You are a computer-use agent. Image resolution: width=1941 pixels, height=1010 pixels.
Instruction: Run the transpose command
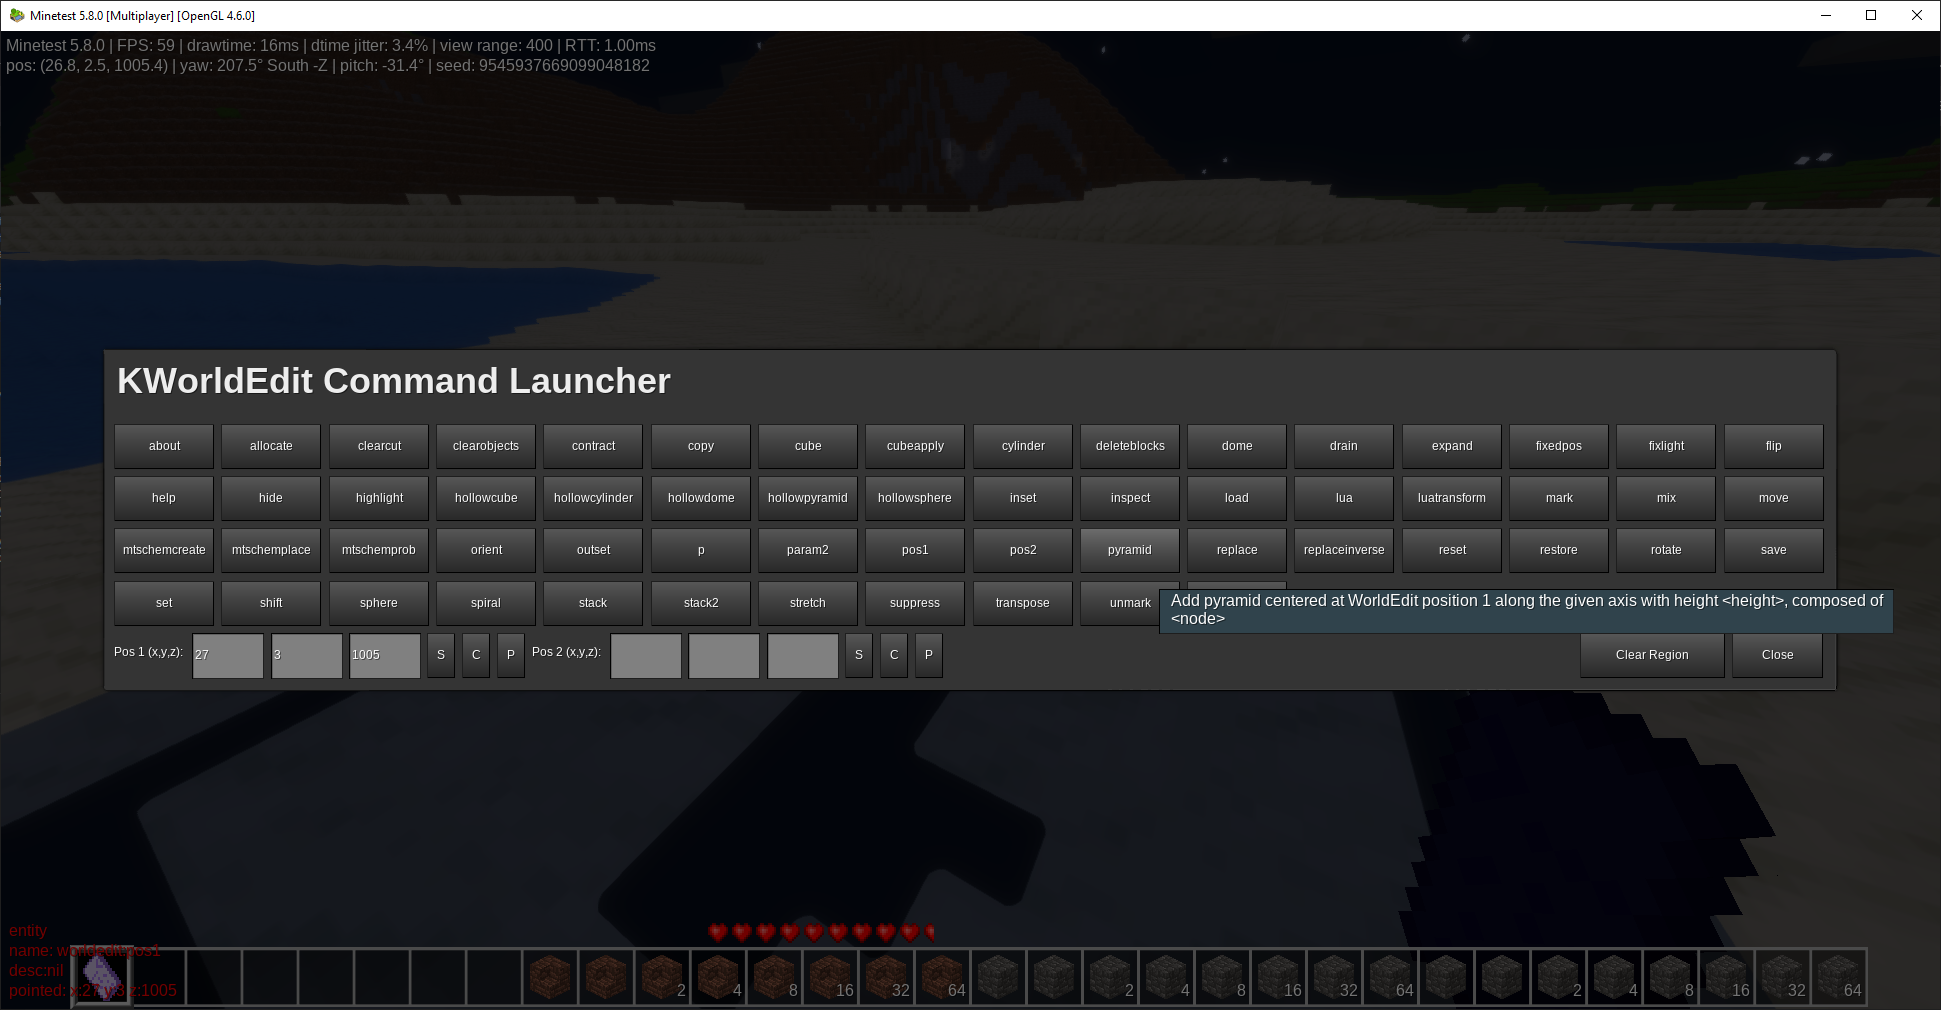1022,603
